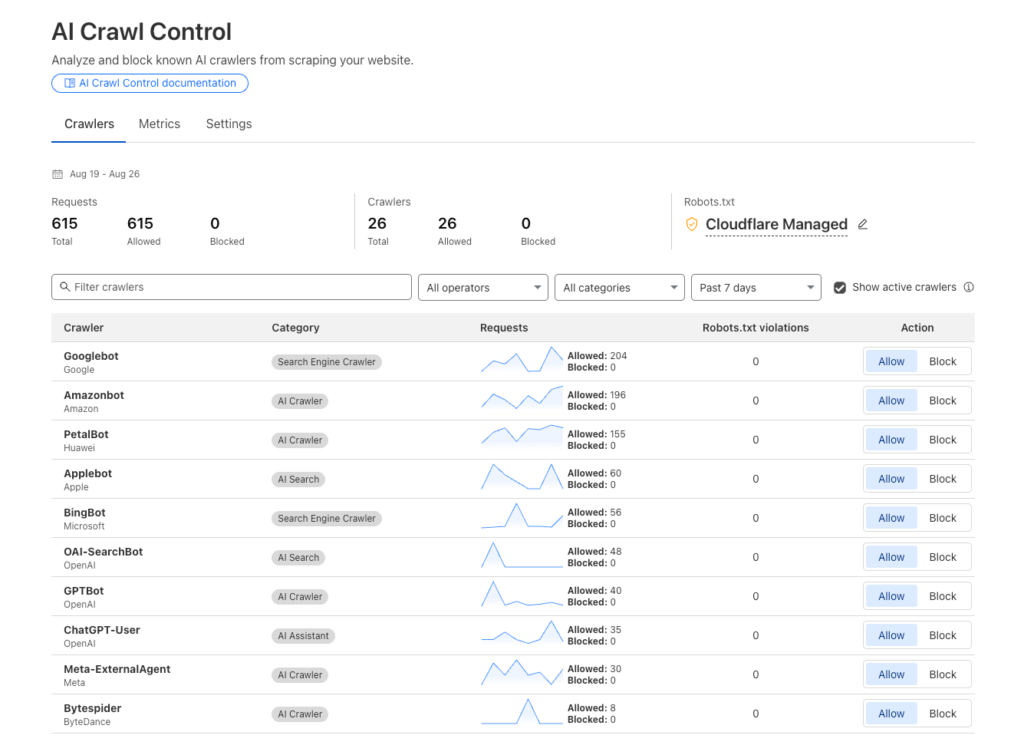
Task: Focus the Filter crawlers search field
Action: click(231, 287)
